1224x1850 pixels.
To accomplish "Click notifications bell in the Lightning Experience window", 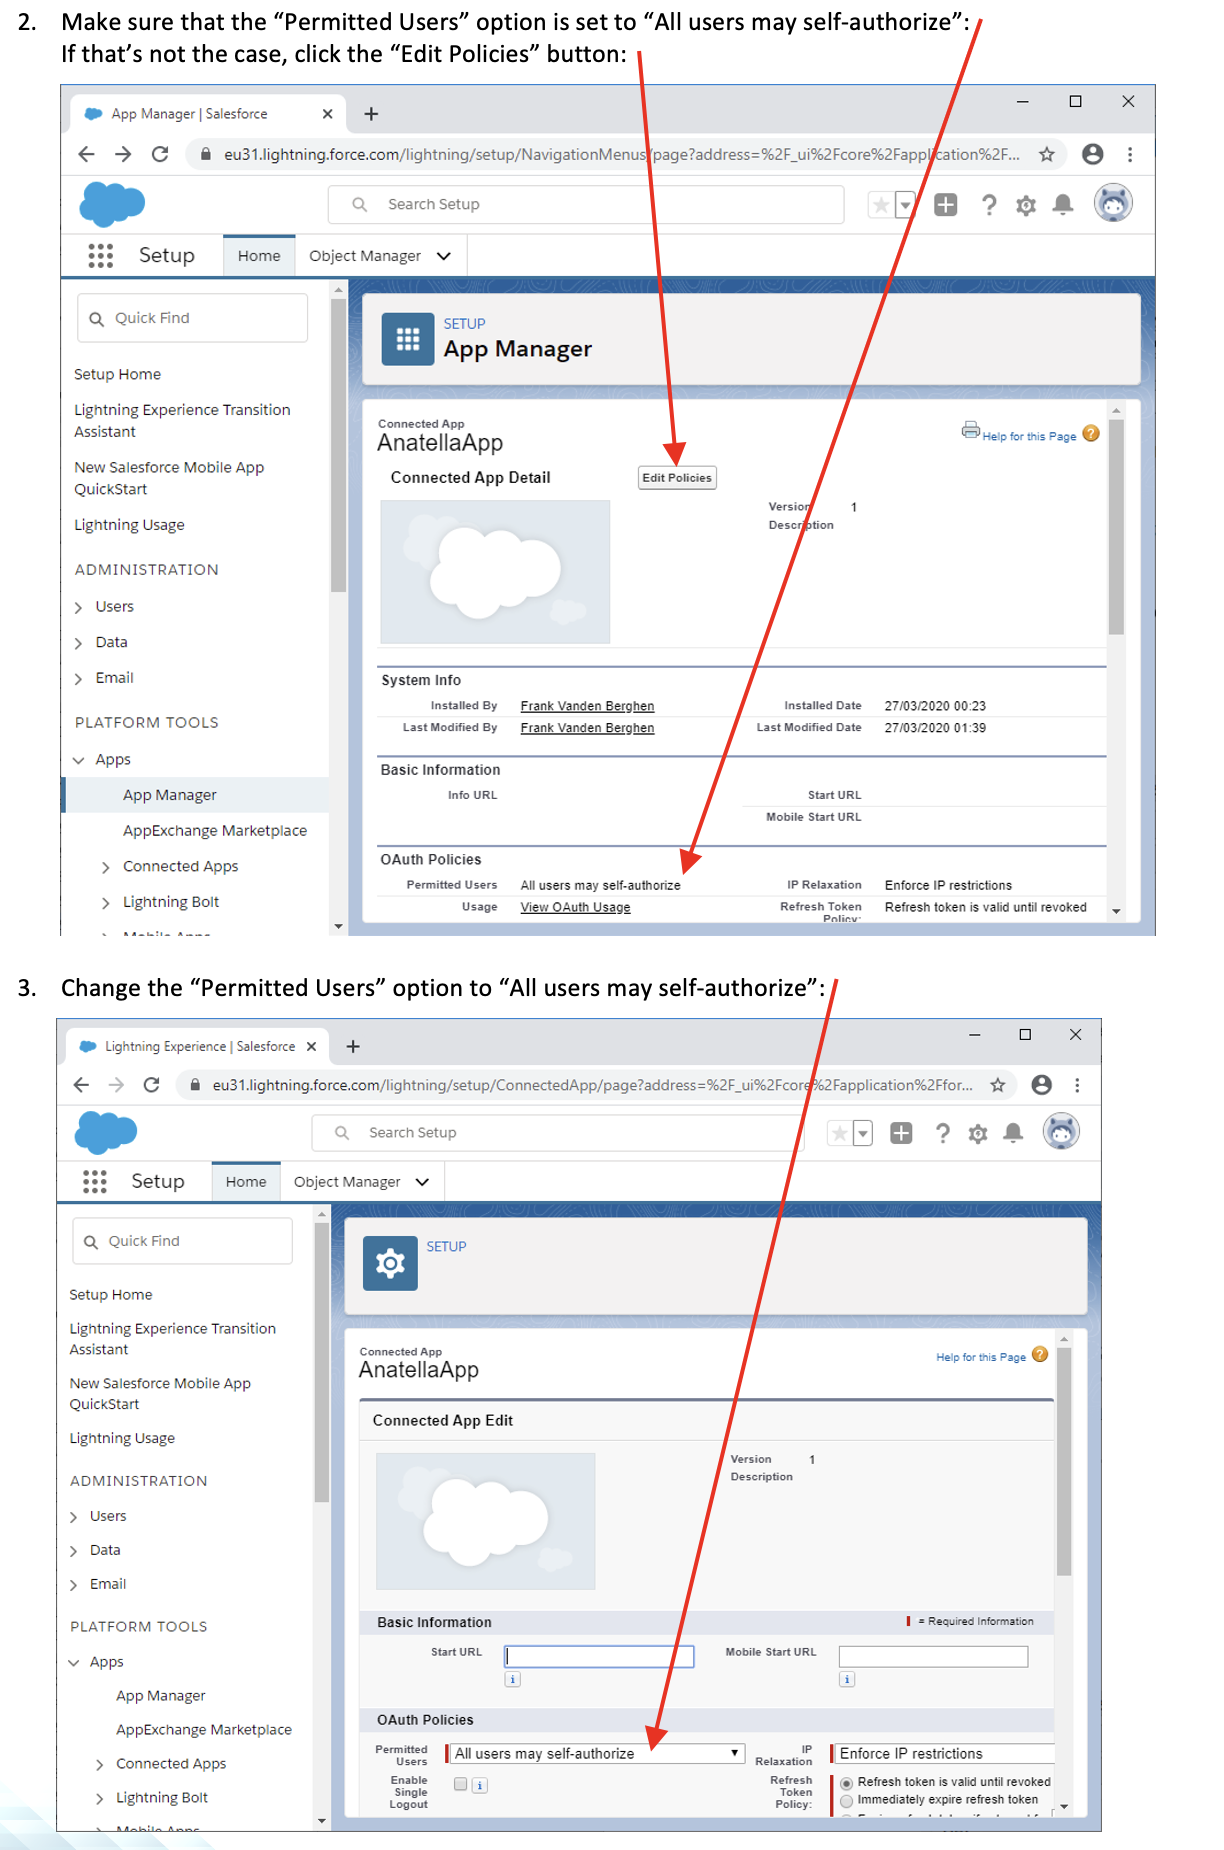I will (x=1013, y=1133).
